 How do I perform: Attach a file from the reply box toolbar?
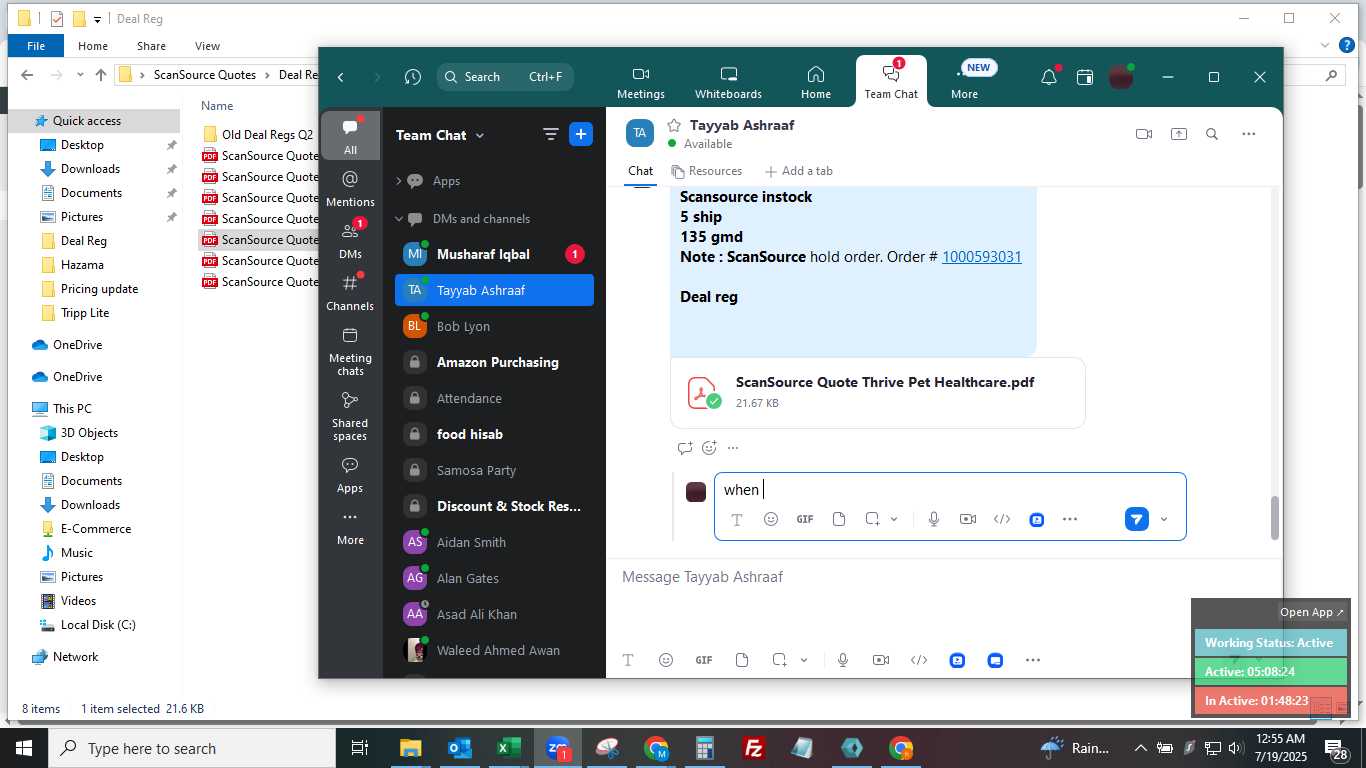pyautogui.click(x=839, y=519)
